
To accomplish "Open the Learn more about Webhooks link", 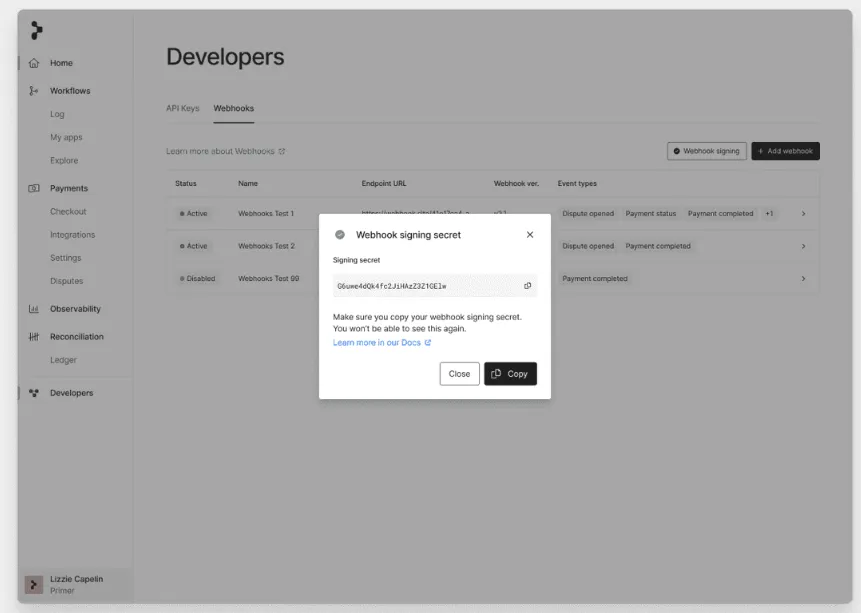I will (x=226, y=151).
